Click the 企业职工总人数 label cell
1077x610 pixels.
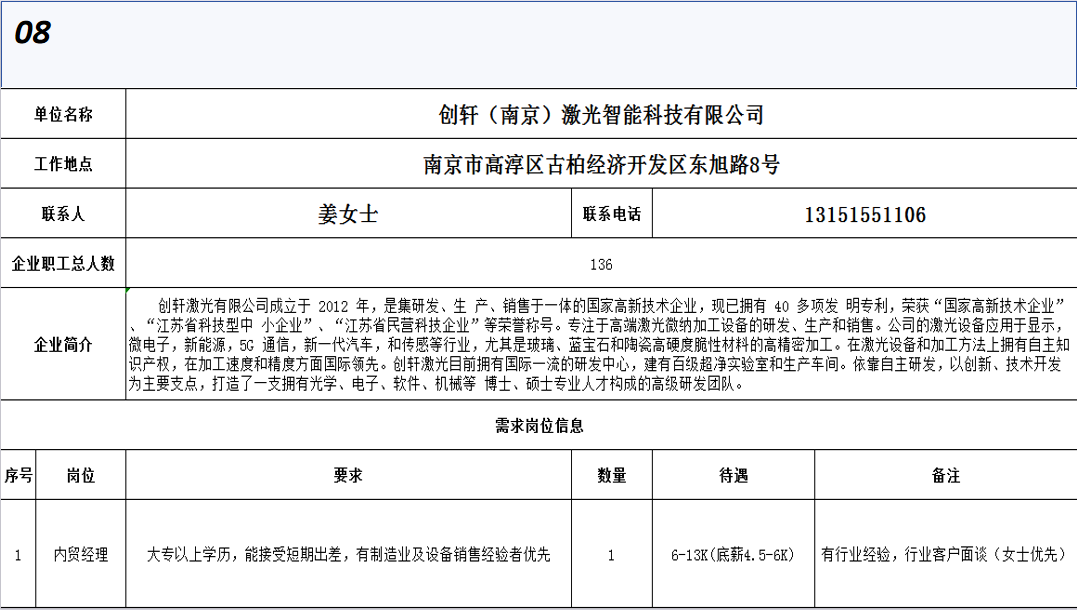click(63, 264)
